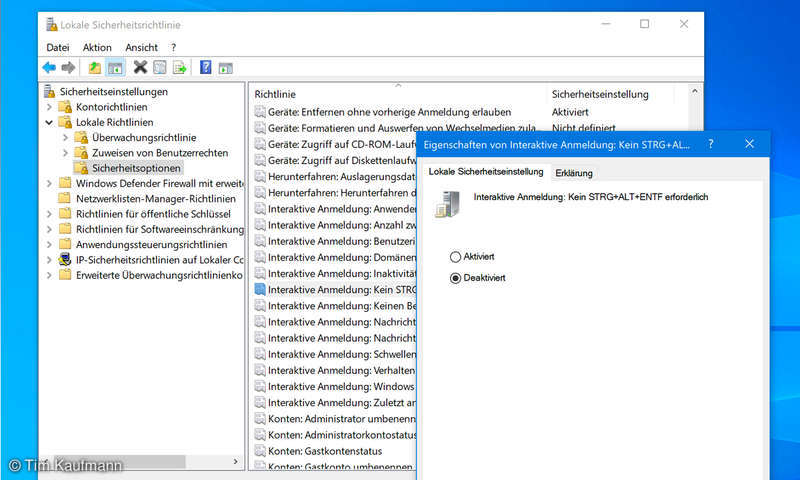Expand the Überwachungsrichtlinie tree node
The width and height of the screenshot is (800, 480).
click(x=67, y=138)
